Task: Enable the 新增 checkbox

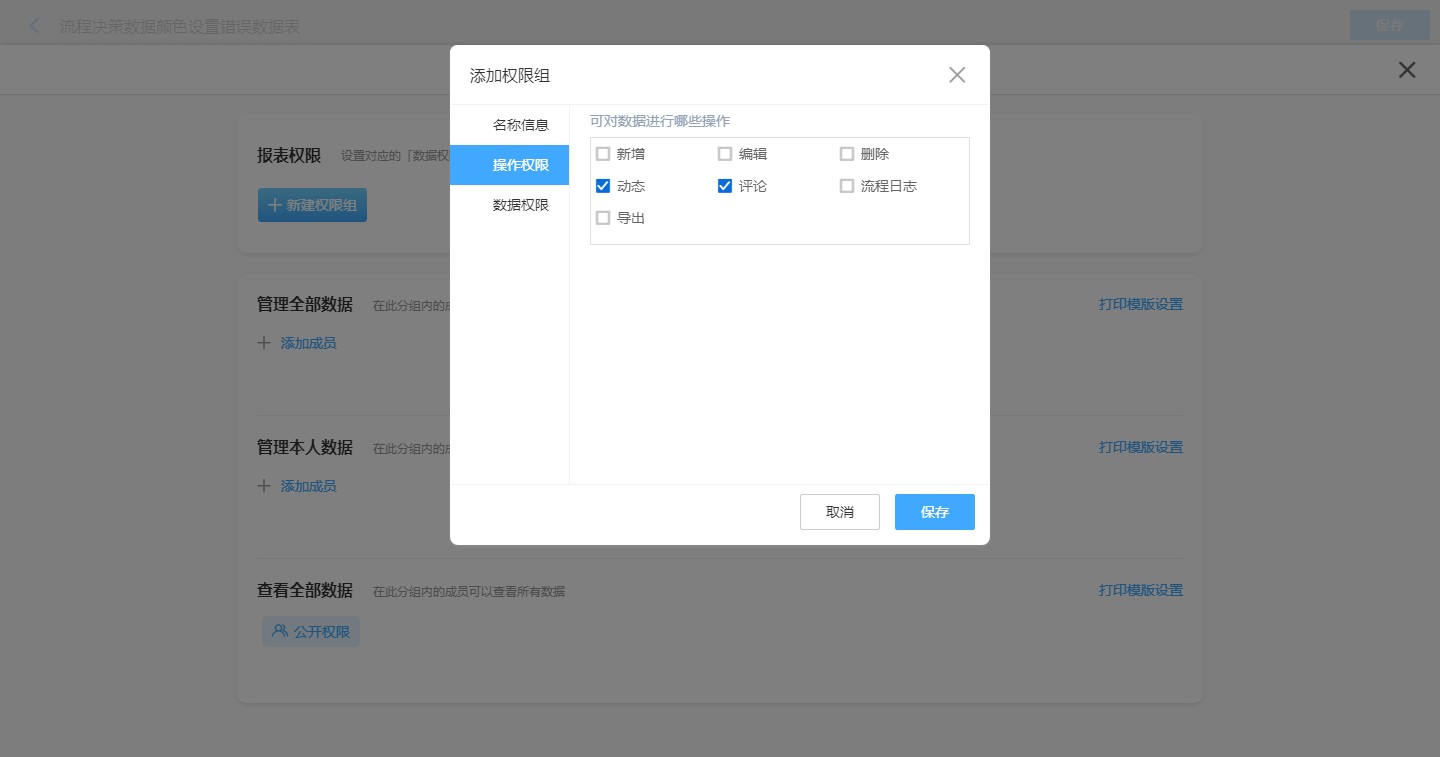Action: [603, 154]
